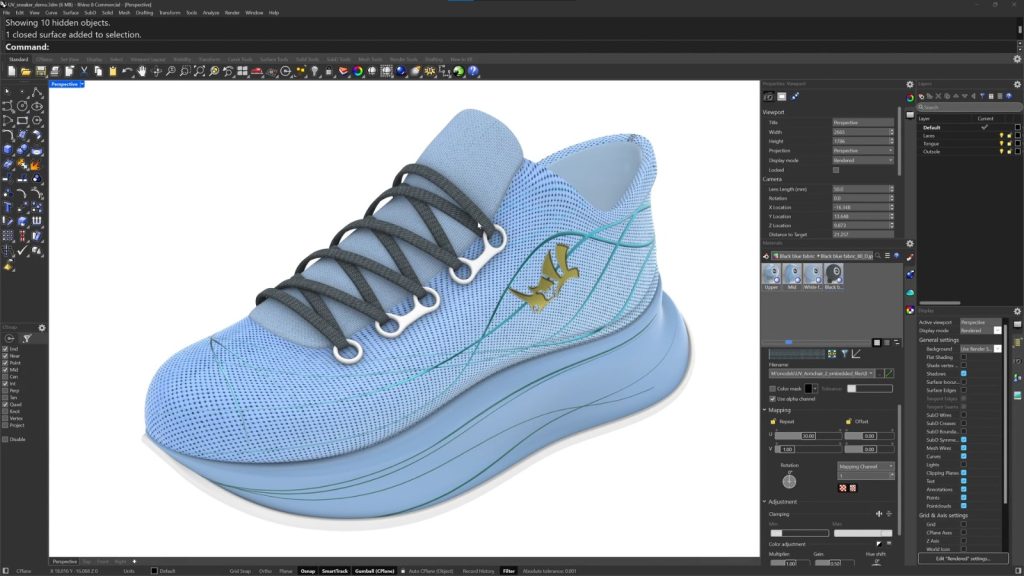The width and height of the screenshot is (1024, 576).
Task: Click the light bulb Hide icon
Action: pyautogui.click(x=315, y=71)
